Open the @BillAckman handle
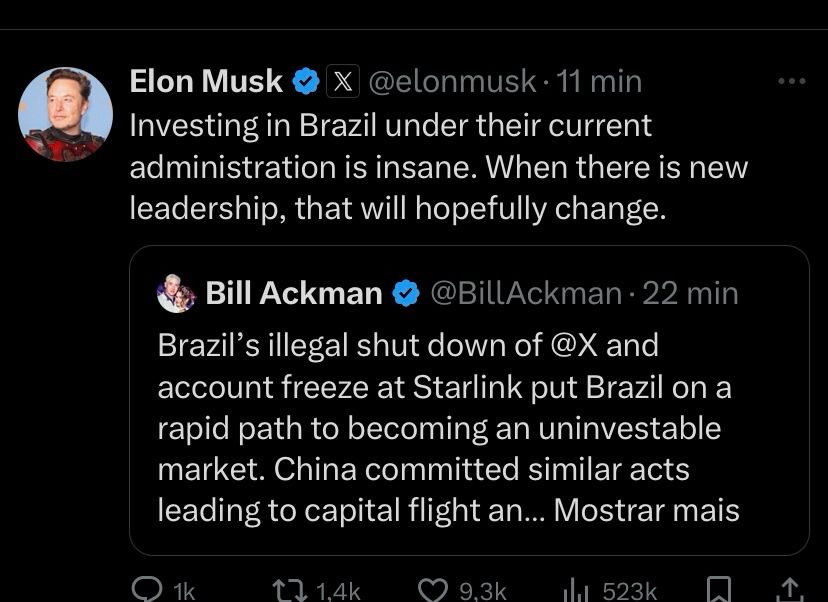 [526, 293]
